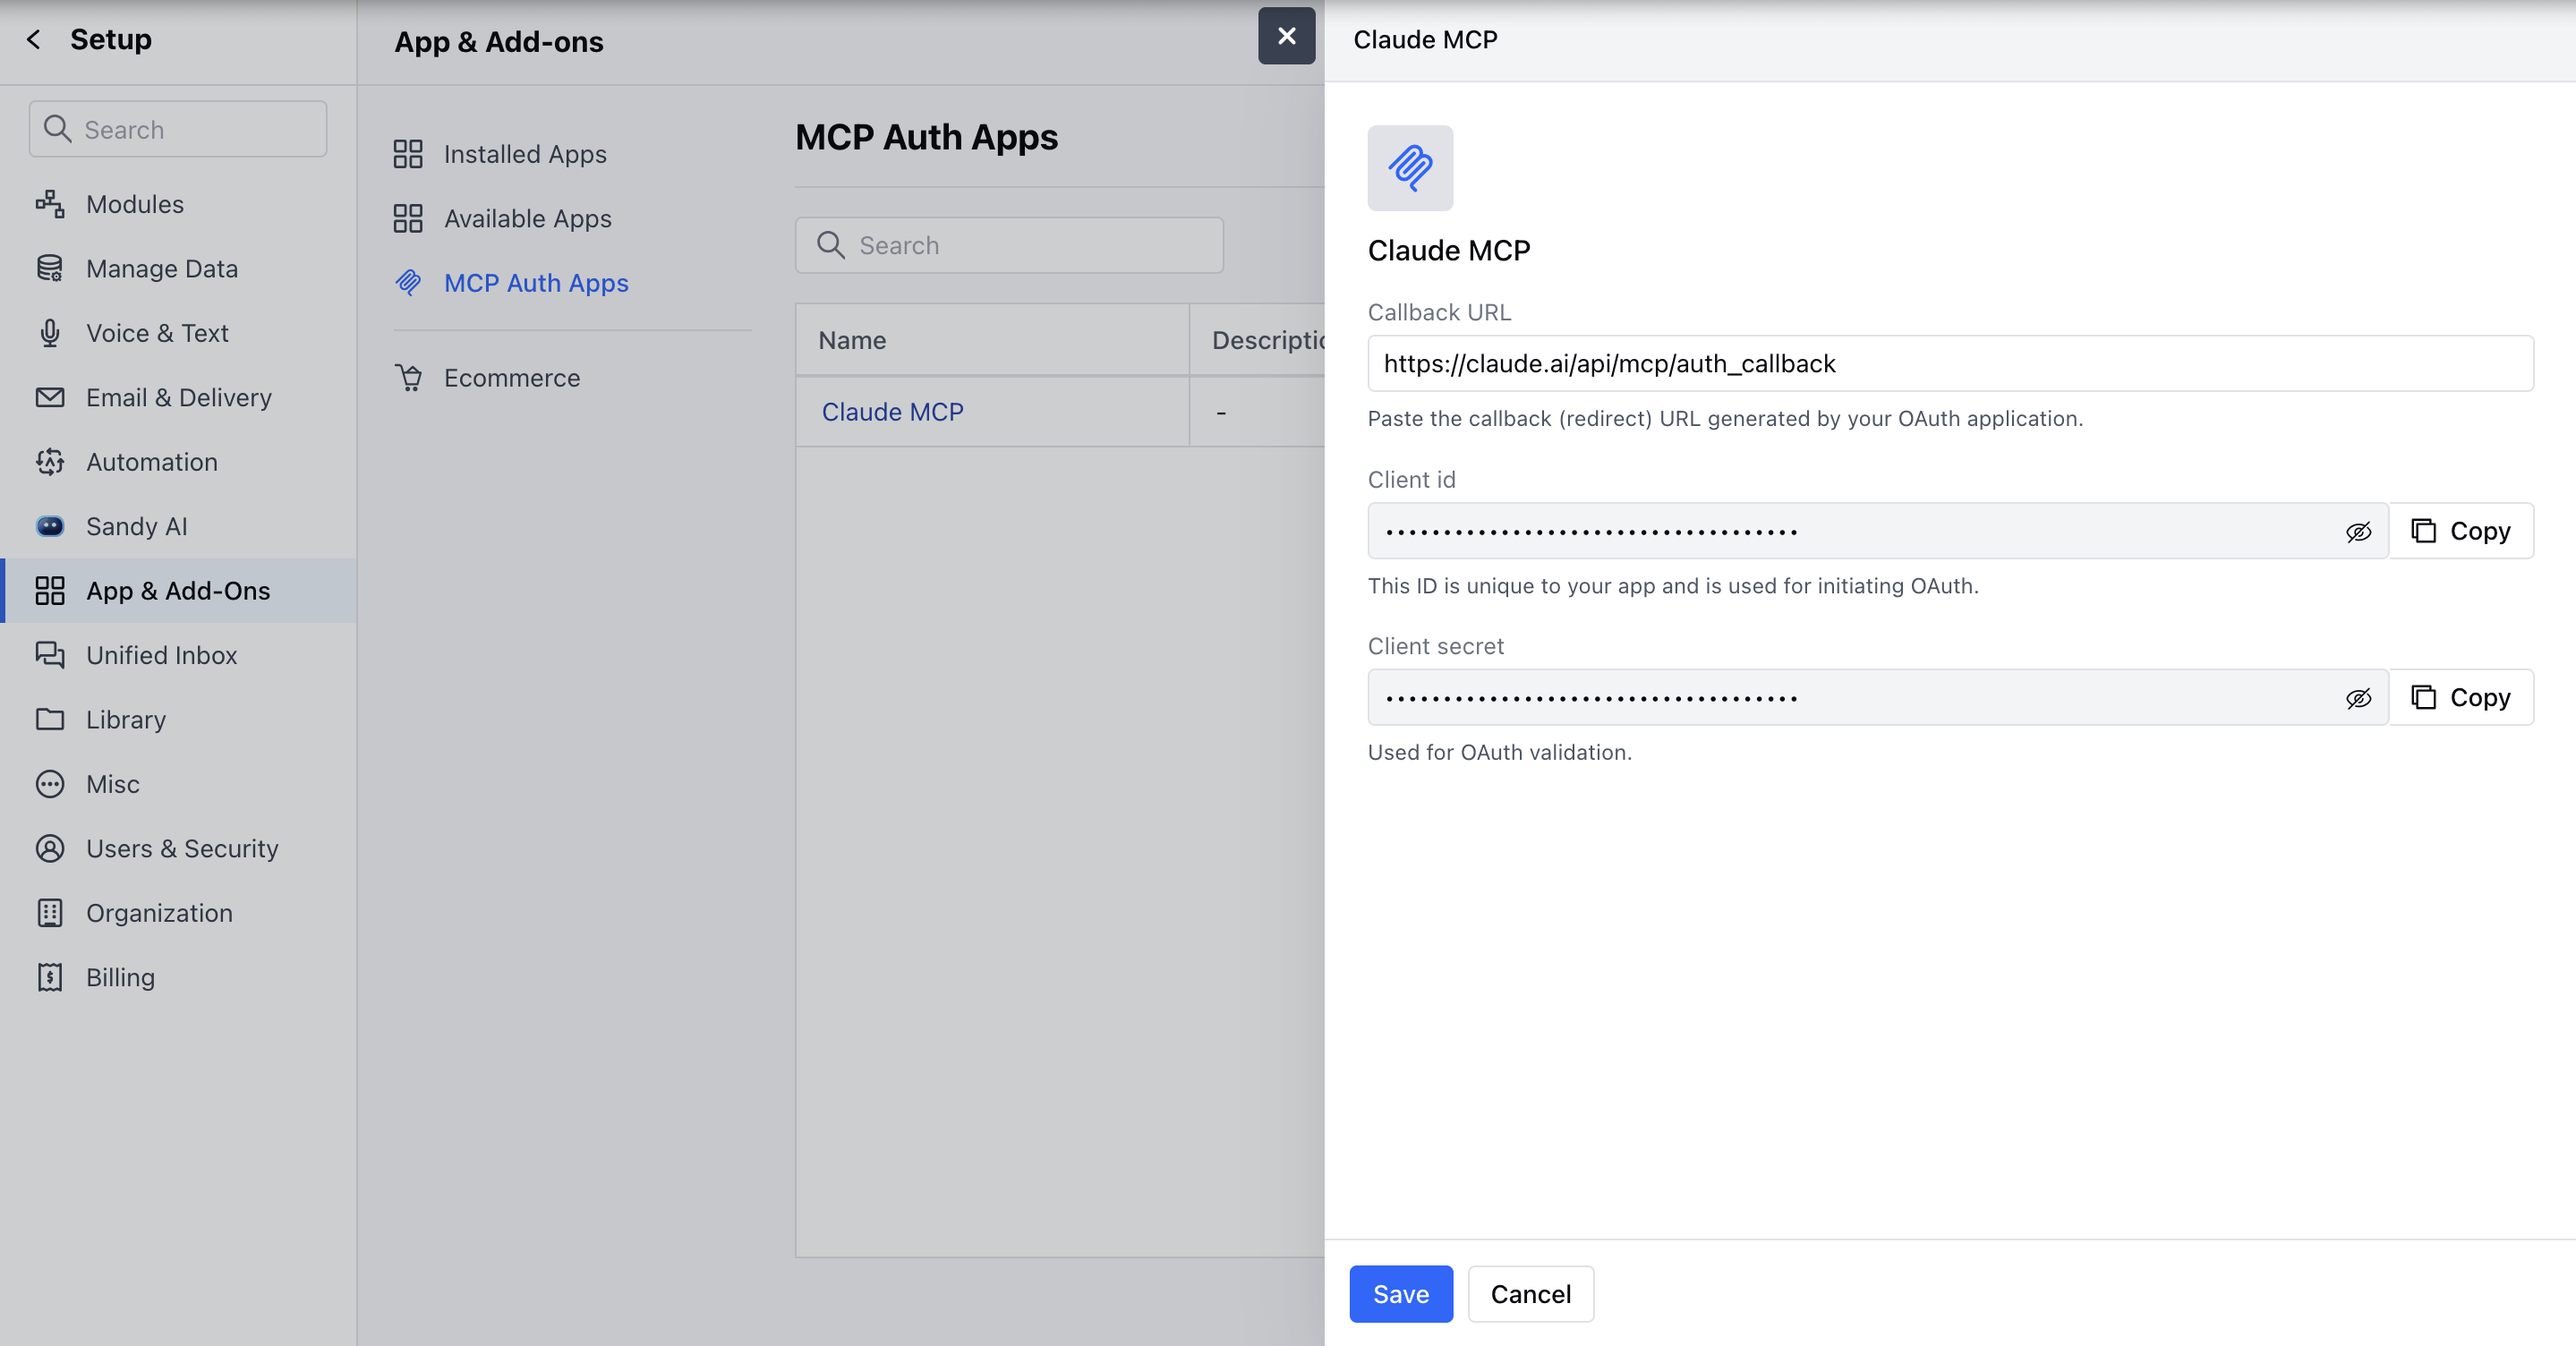
Task: Go to Library section
Action: (x=178, y=719)
